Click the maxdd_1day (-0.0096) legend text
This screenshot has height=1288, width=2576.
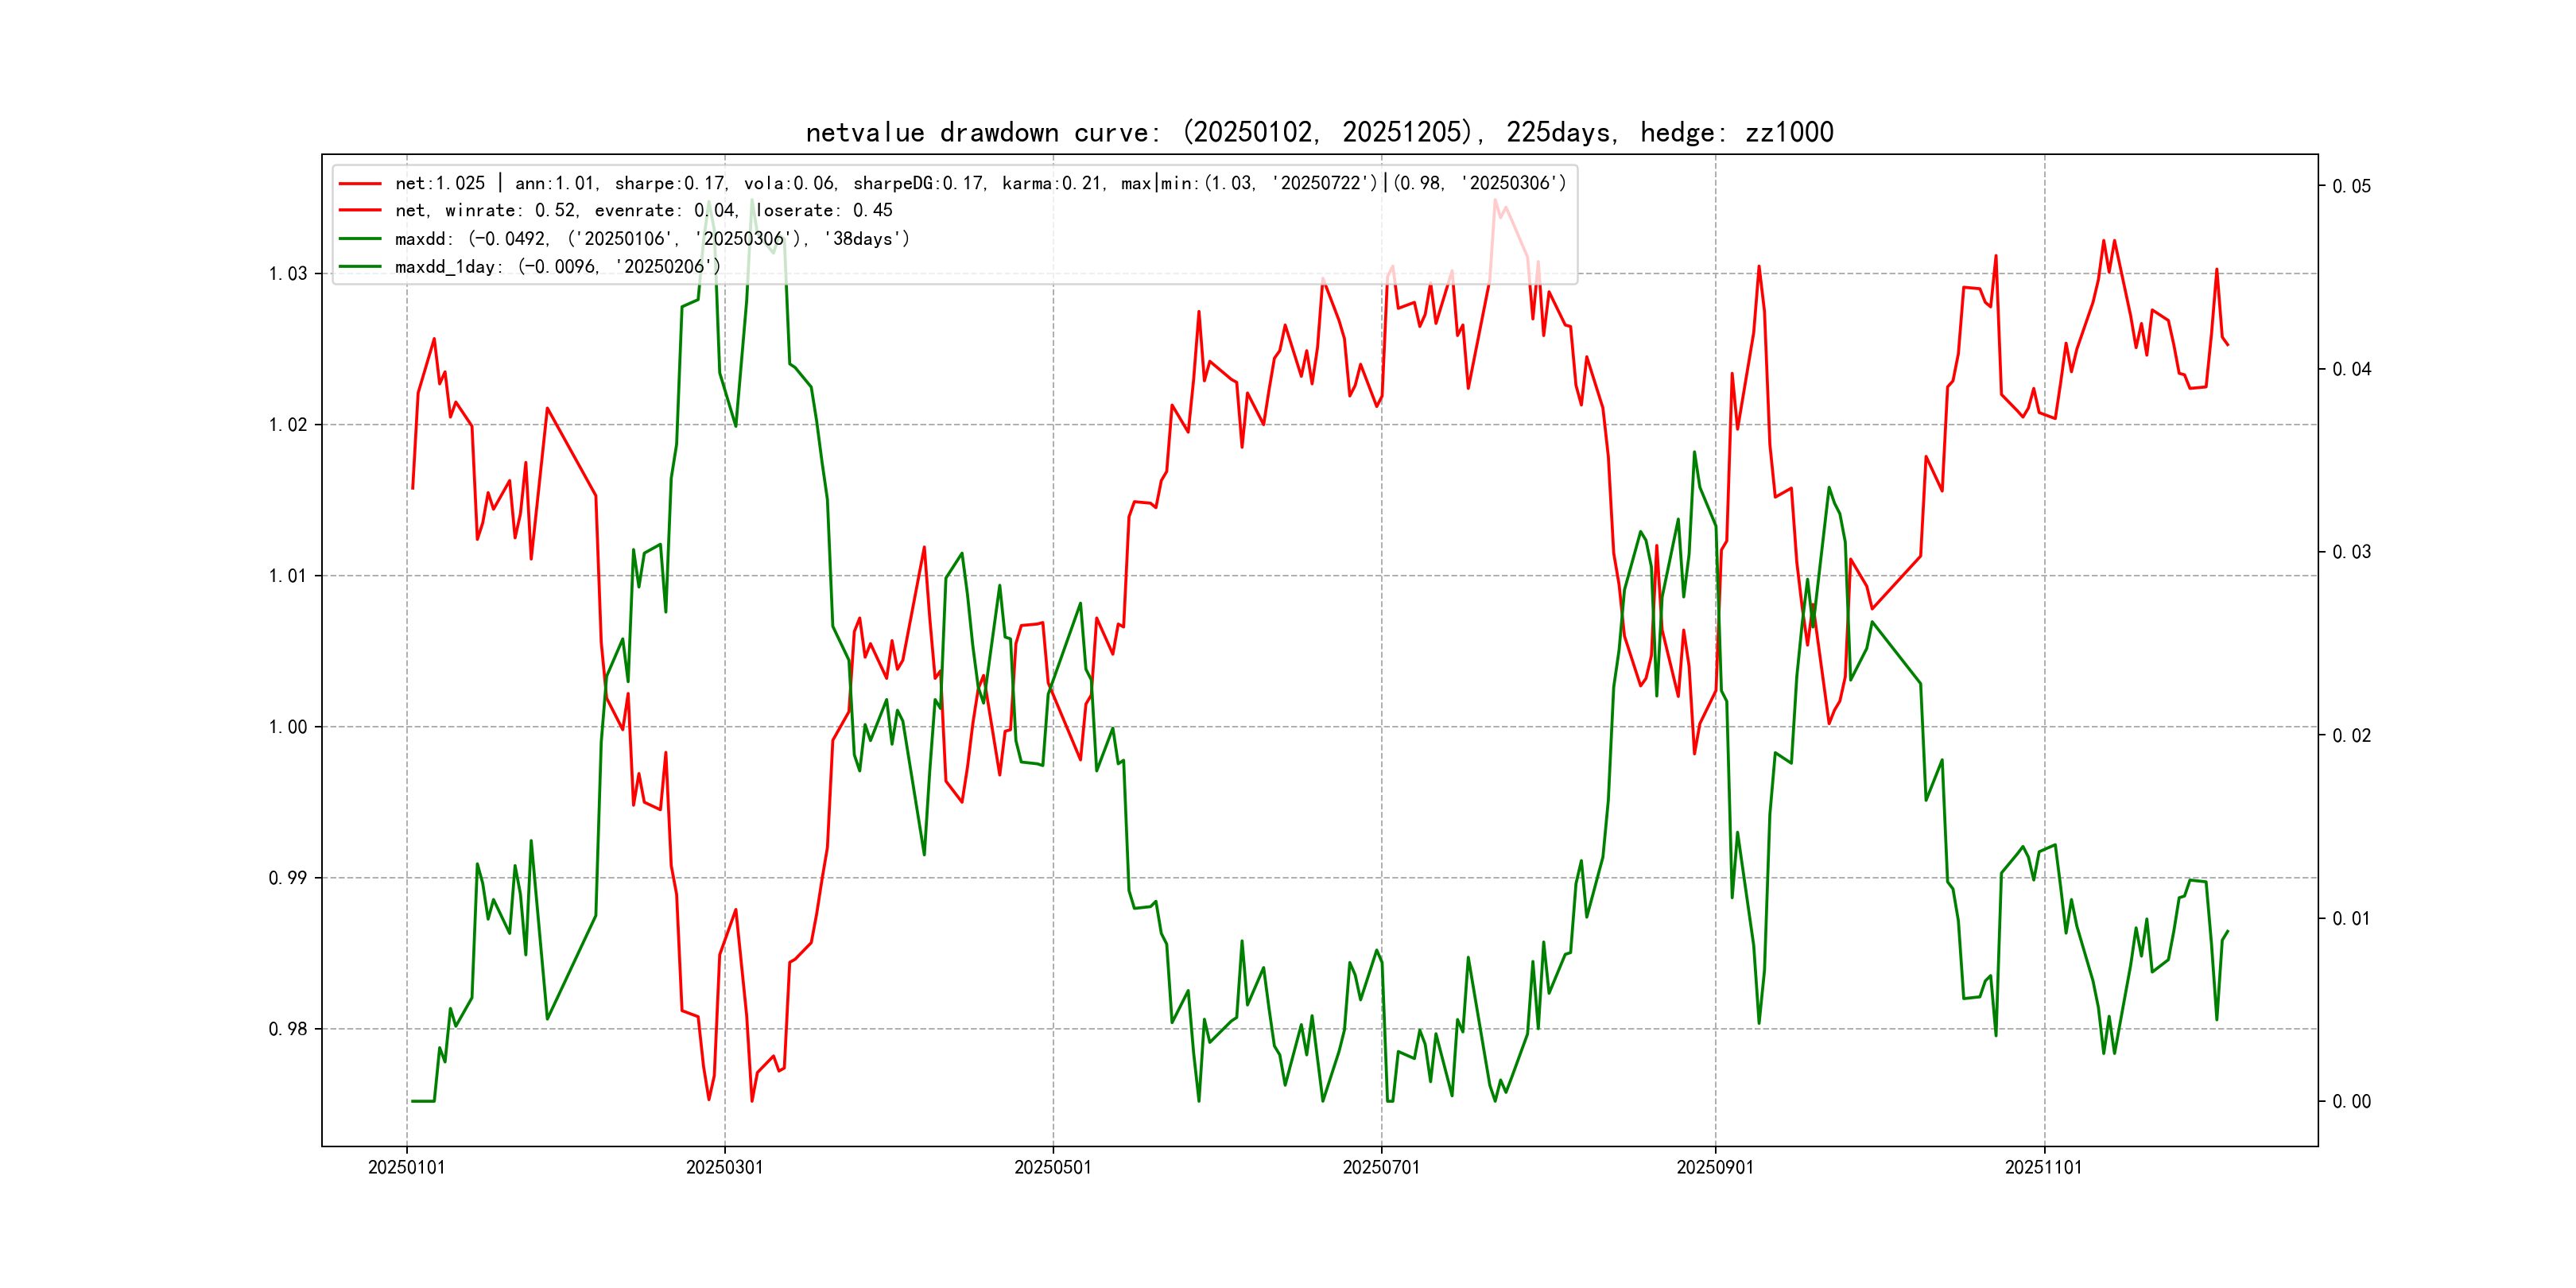(557, 267)
